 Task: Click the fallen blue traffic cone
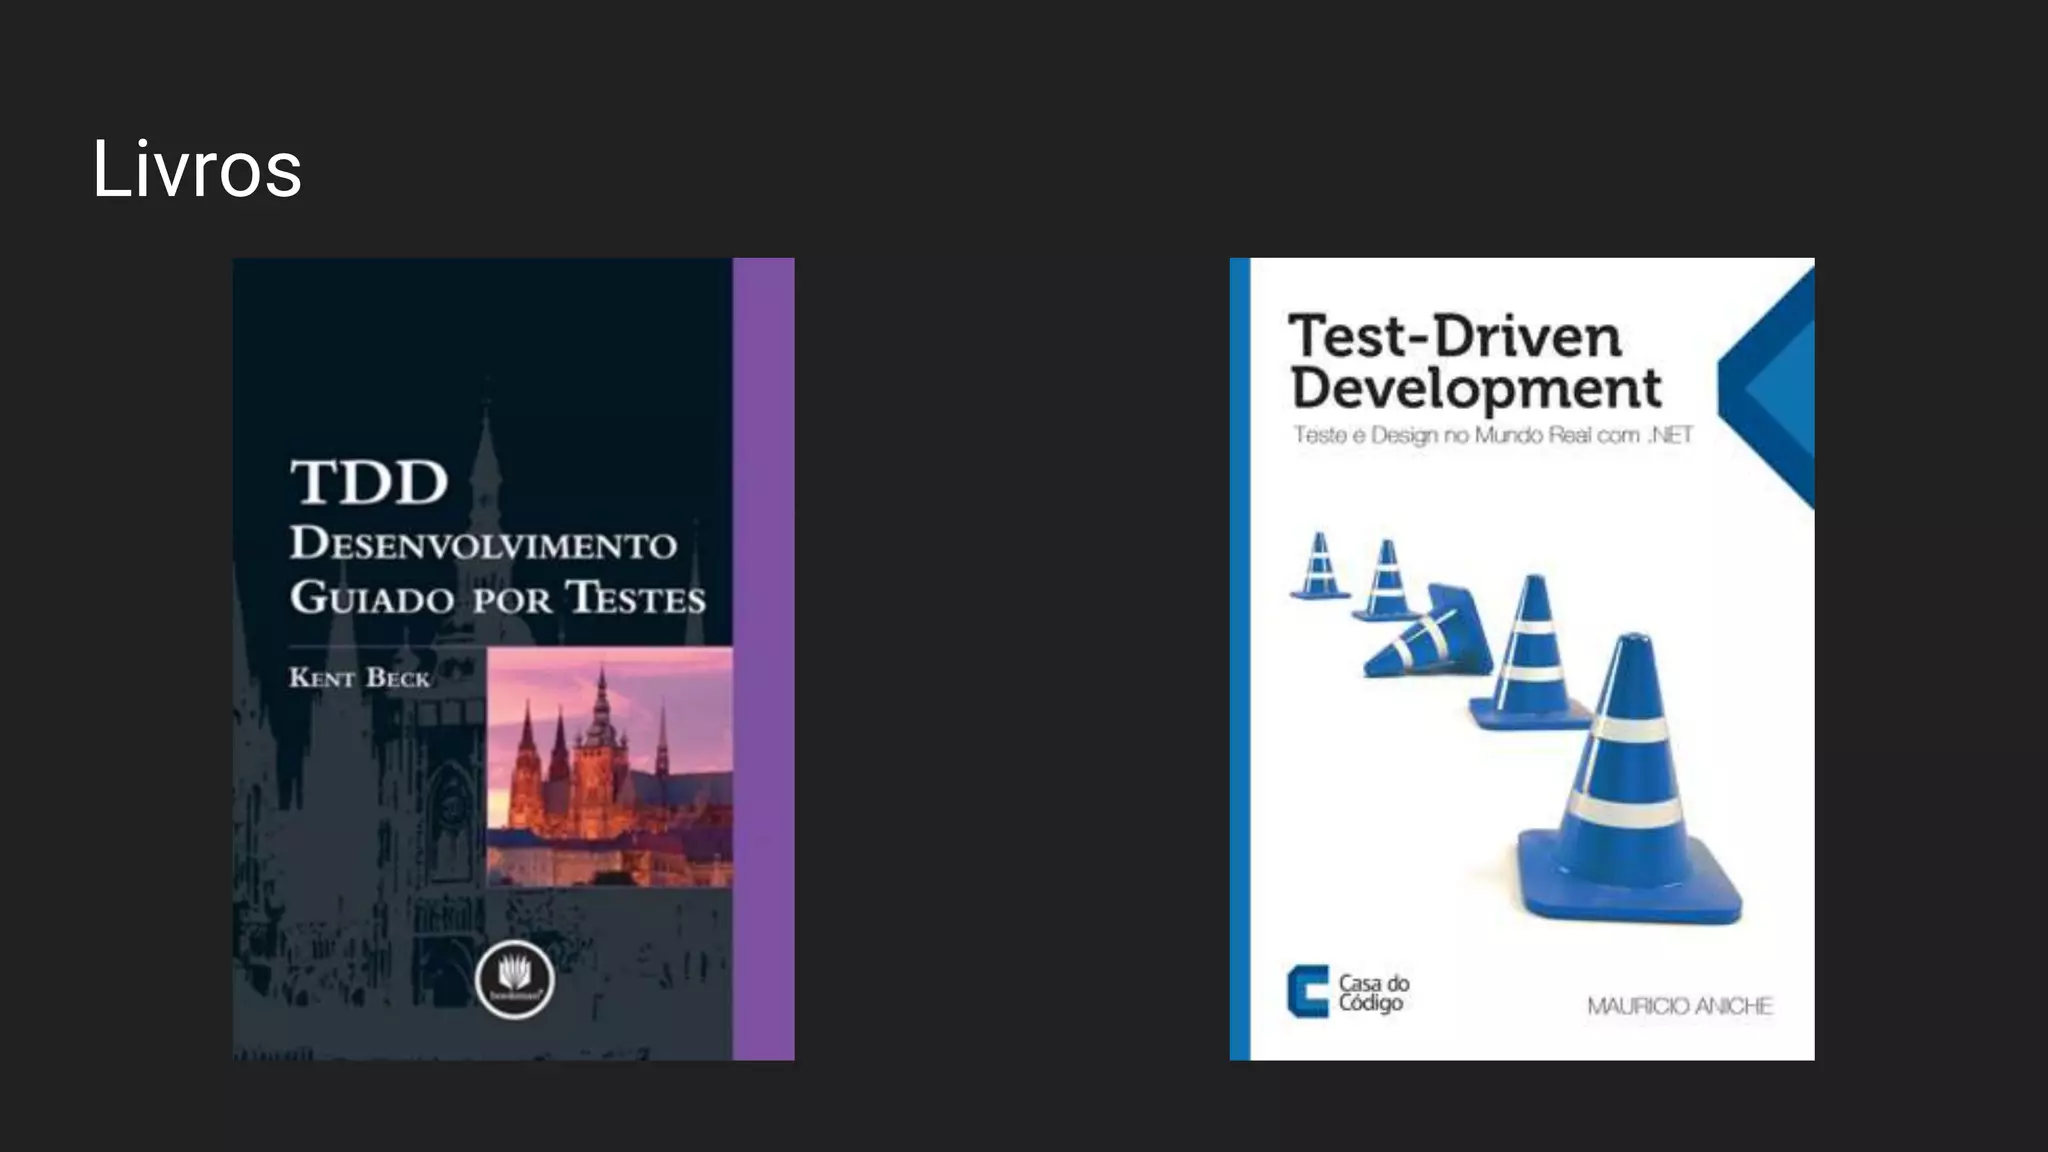coord(1427,632)
